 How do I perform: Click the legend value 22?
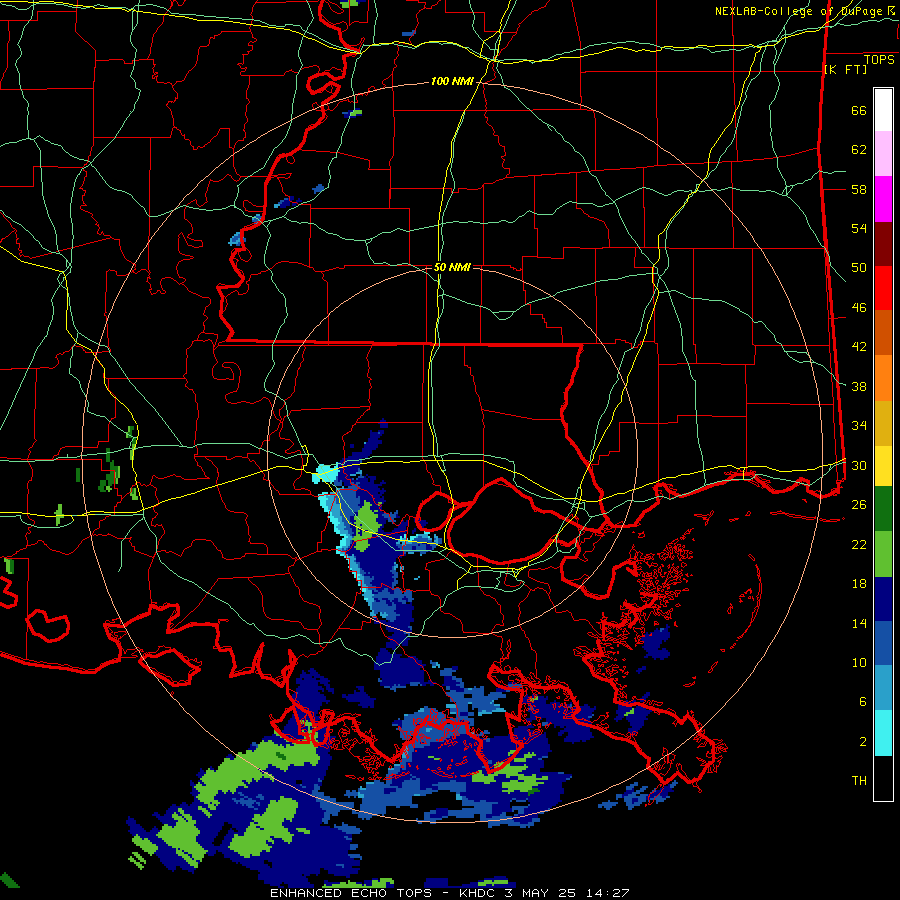859,544
